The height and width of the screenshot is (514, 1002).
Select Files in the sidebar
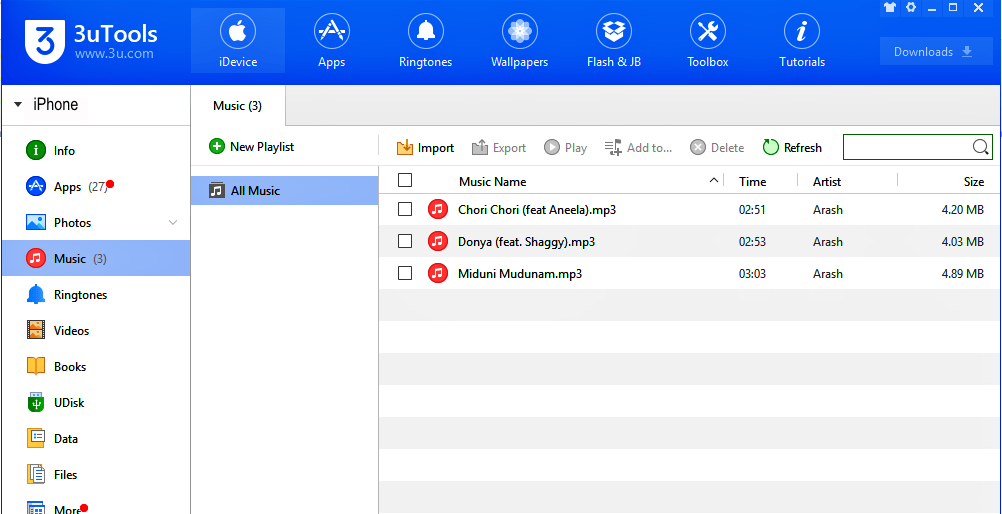(96, 474)
